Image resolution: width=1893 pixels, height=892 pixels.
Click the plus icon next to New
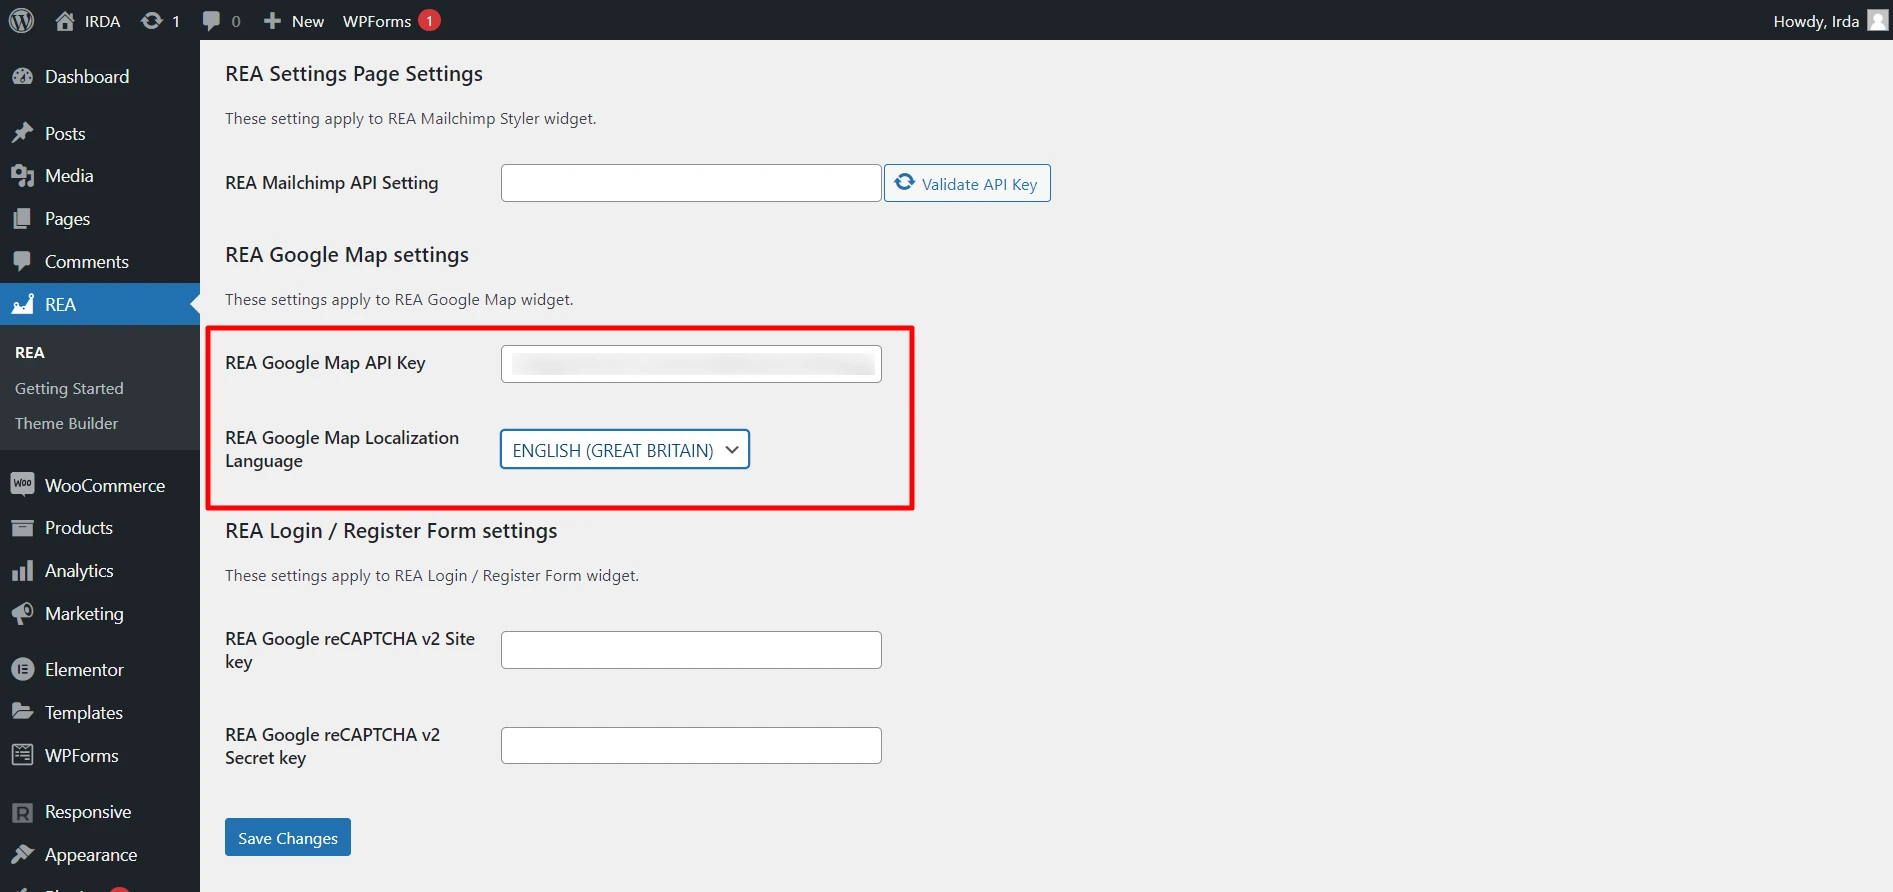point(272,21)
